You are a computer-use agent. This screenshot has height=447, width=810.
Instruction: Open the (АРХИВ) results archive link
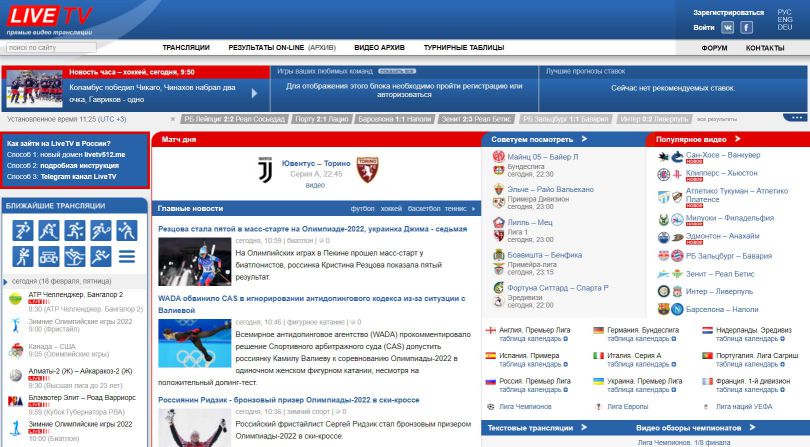[322, 48]
